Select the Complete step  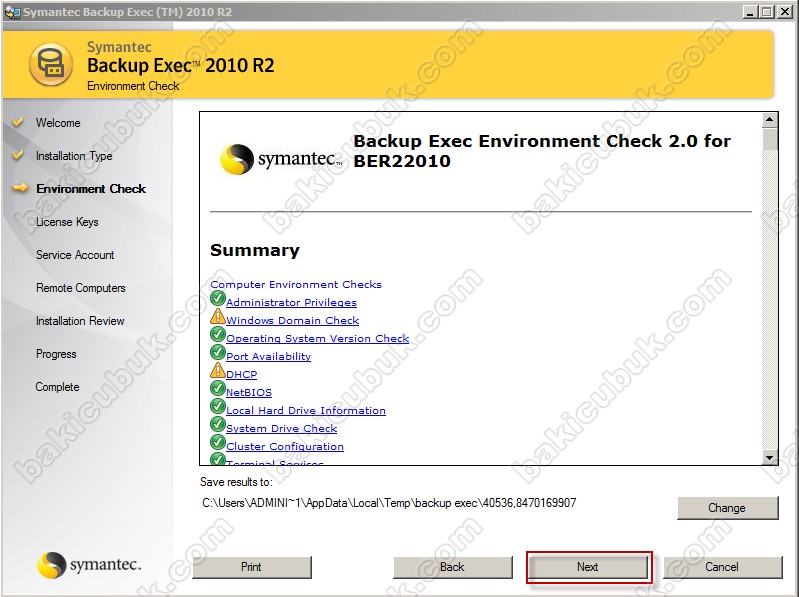(58, 387)
